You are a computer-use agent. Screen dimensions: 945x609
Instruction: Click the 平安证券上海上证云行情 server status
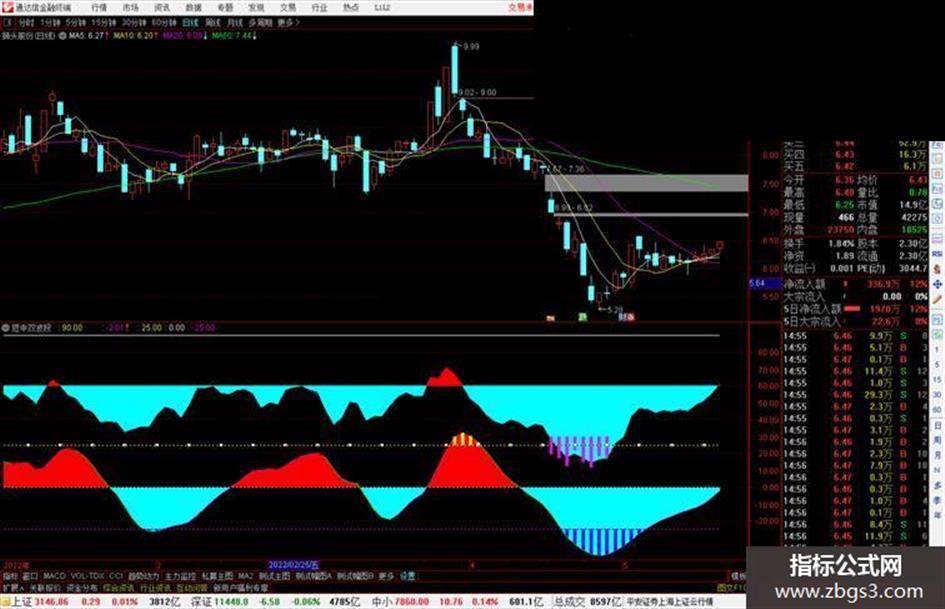670,602
